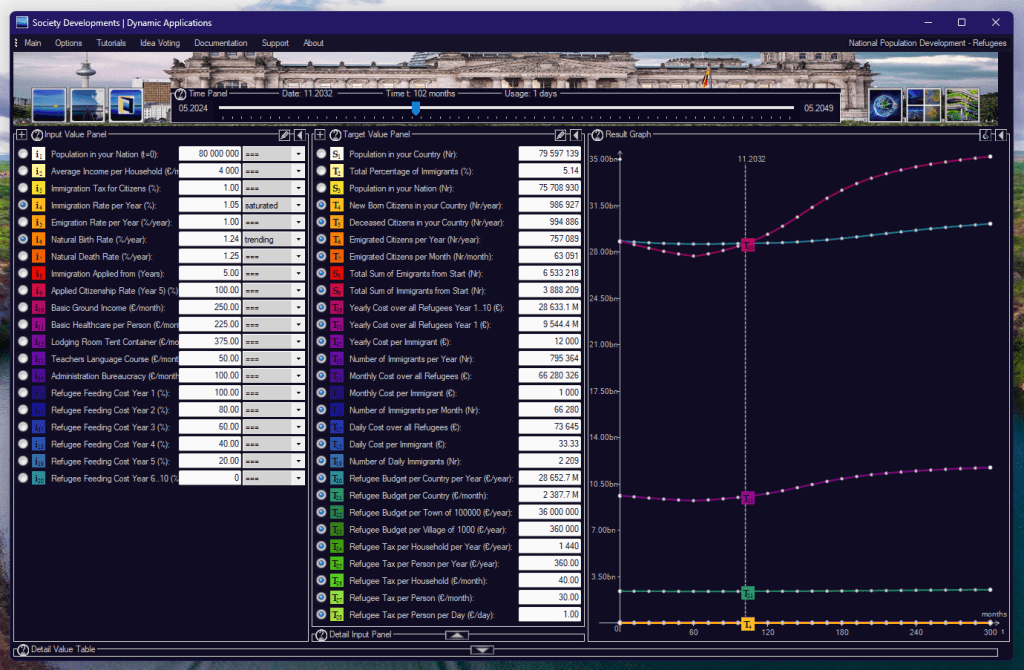Toggle the Immigration Rate per Year radio button
This screenshot has height=670, width=1024.
coord(23,205)
